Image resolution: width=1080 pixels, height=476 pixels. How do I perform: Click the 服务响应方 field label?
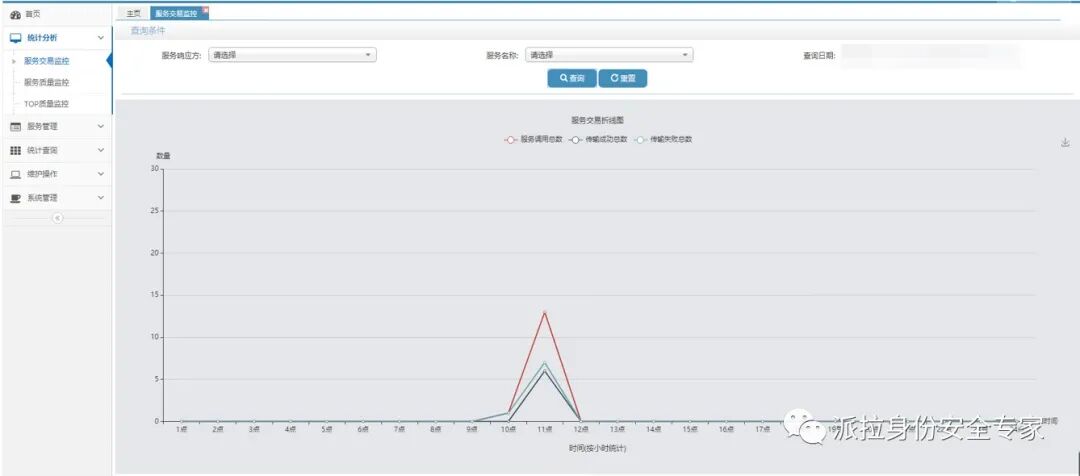pos(182,56)
